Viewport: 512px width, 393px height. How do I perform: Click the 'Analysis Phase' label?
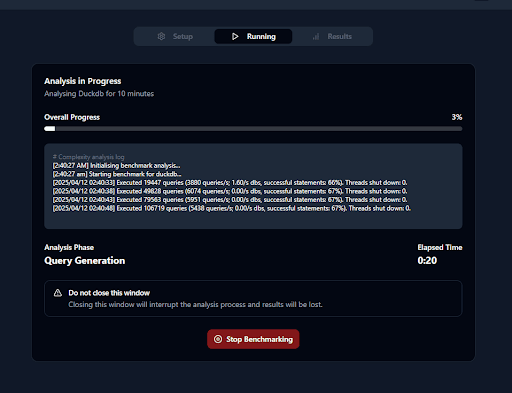69,247
